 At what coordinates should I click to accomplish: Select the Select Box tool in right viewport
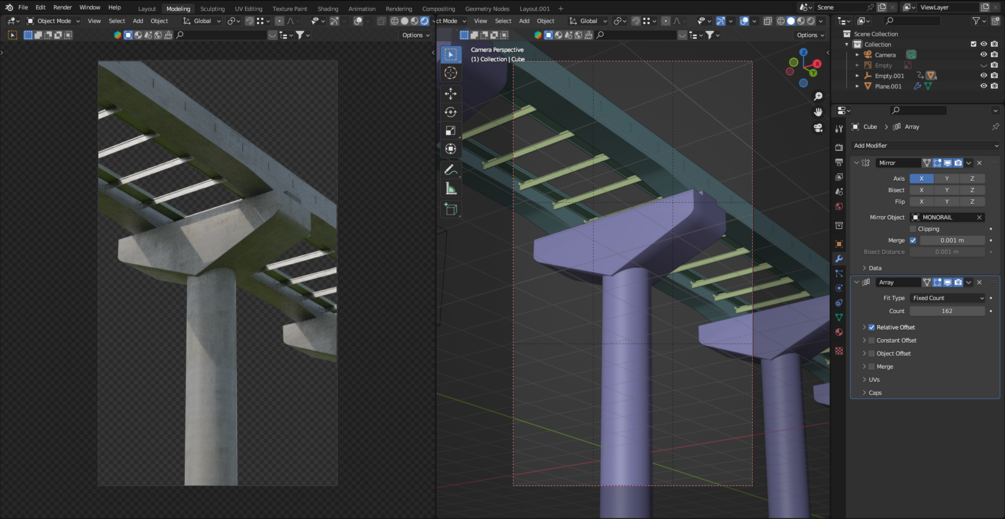[451, 54]
